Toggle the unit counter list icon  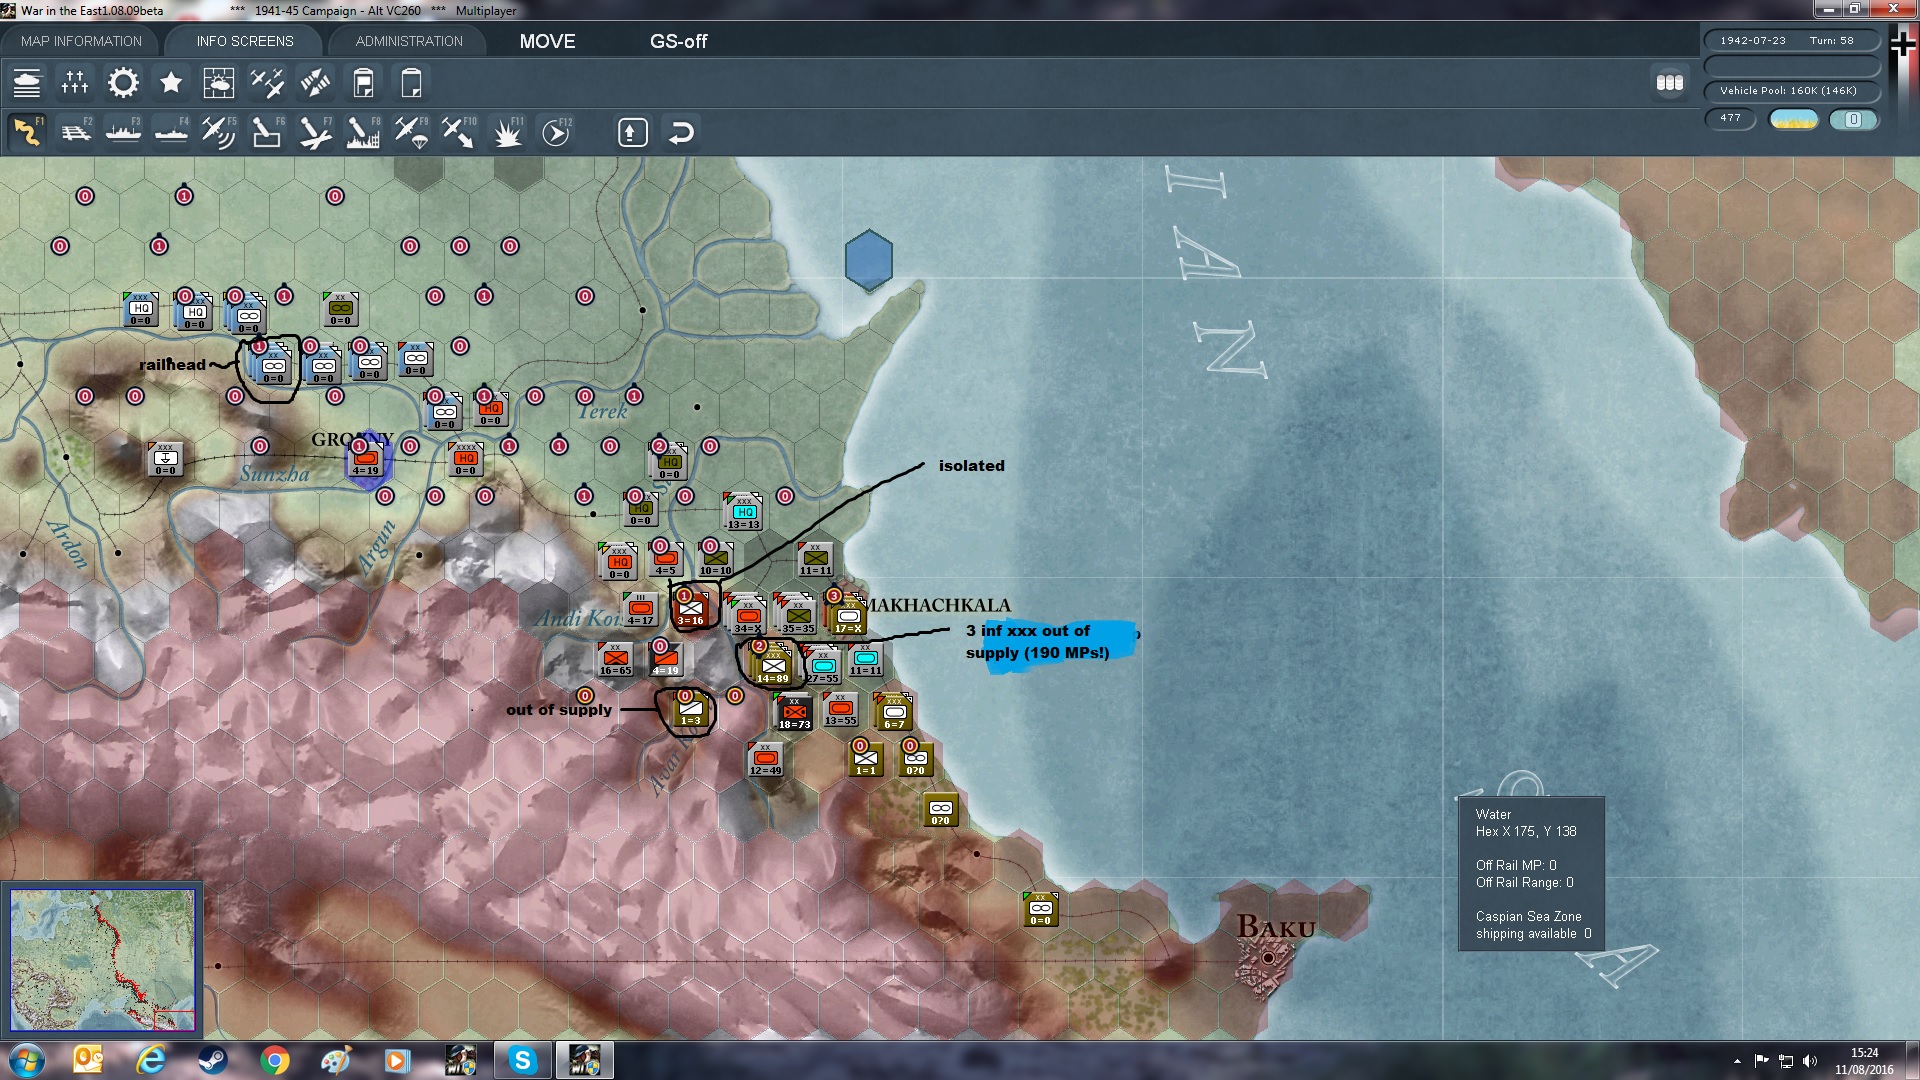[27, 83]
